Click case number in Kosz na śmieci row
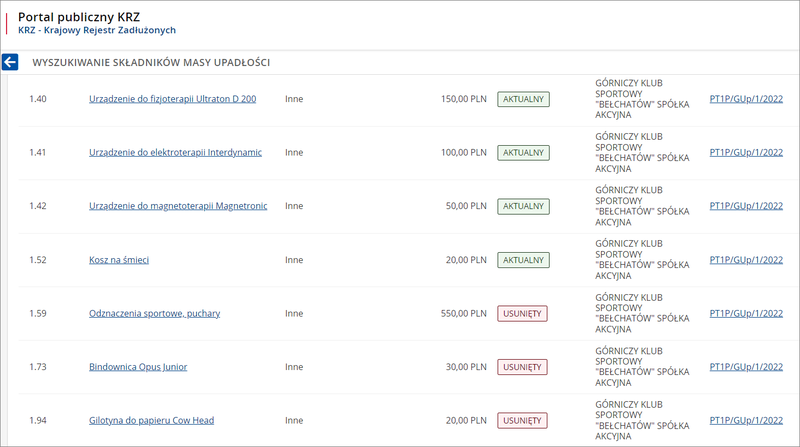This screenshot has width=800, height=447. (x=745, y=260)
